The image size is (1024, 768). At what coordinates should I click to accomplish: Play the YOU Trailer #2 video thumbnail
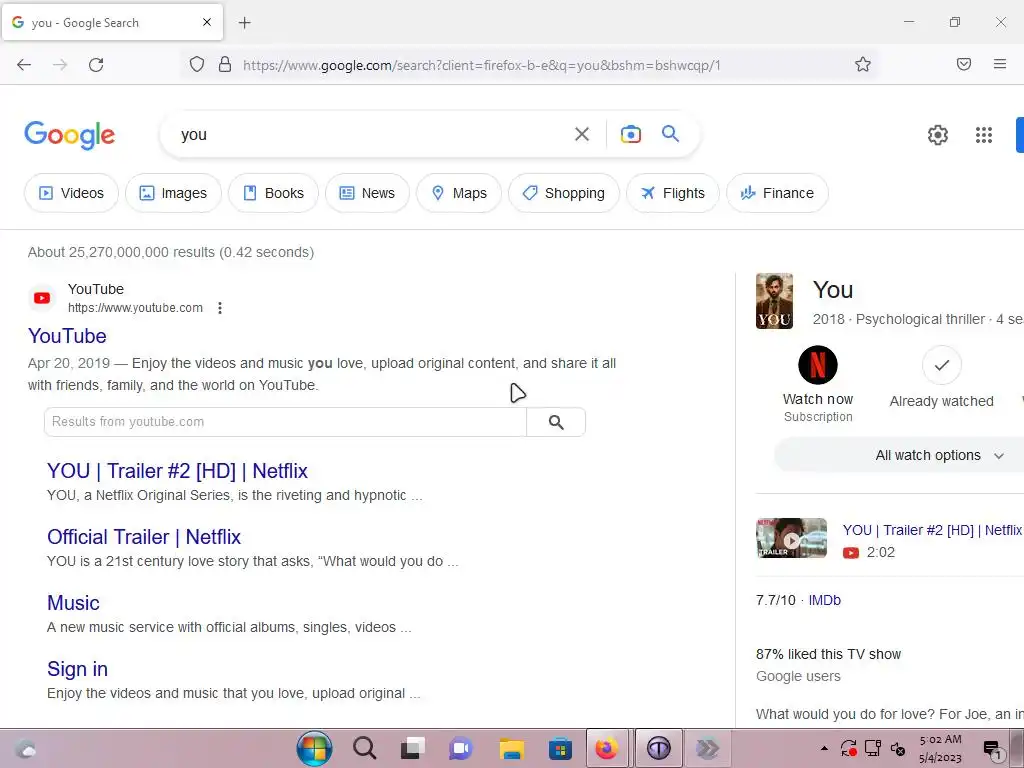point(792,538)
